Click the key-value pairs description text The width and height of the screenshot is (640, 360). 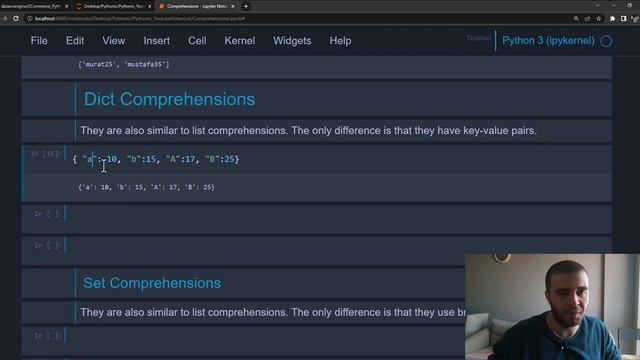click(308, 131)
